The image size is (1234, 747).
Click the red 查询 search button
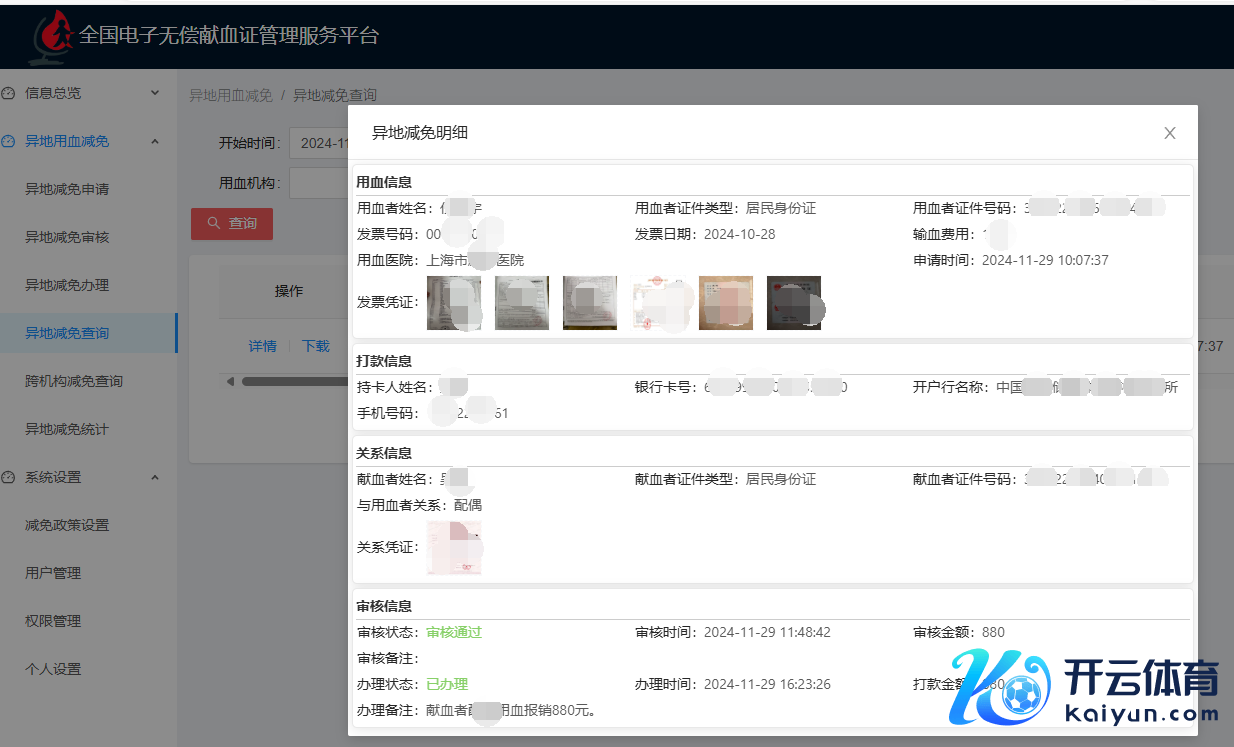point(231,223)
